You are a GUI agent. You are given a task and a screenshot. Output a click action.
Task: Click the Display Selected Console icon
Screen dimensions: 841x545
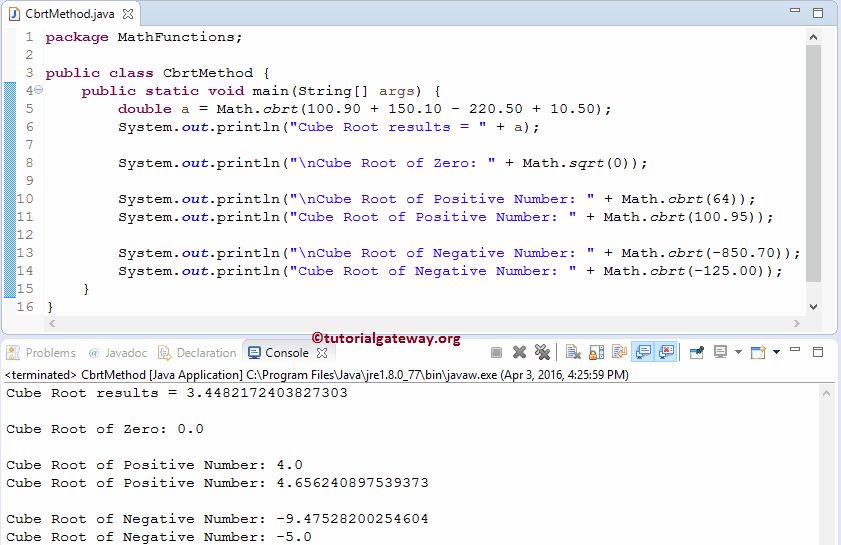point(720,352)
